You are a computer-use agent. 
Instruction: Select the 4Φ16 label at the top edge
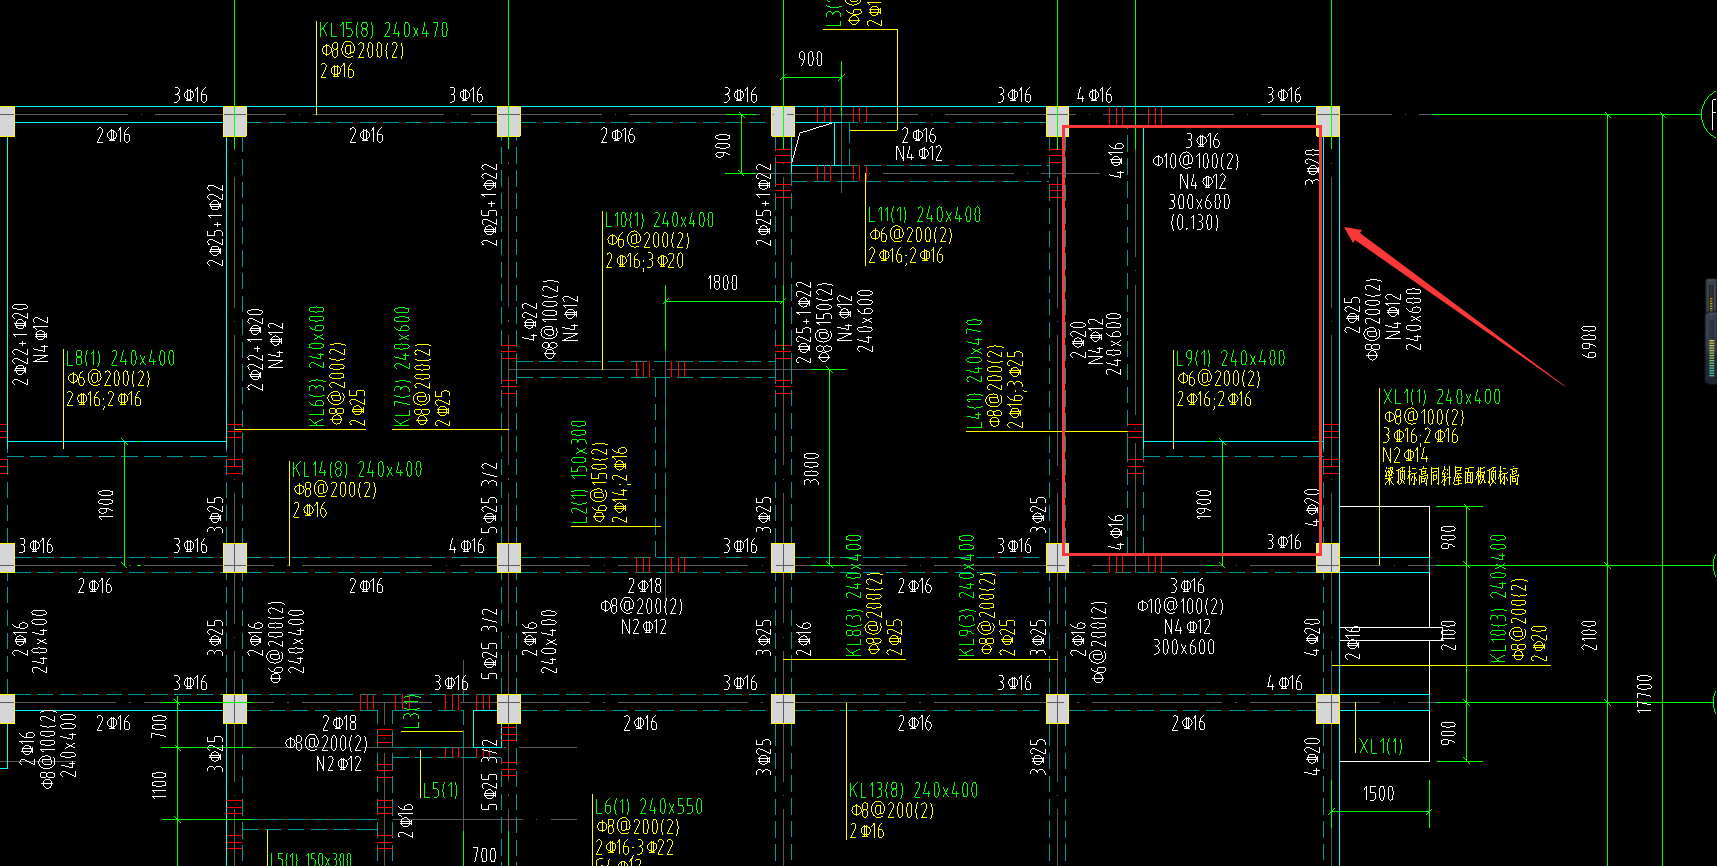coord(1095,95)
